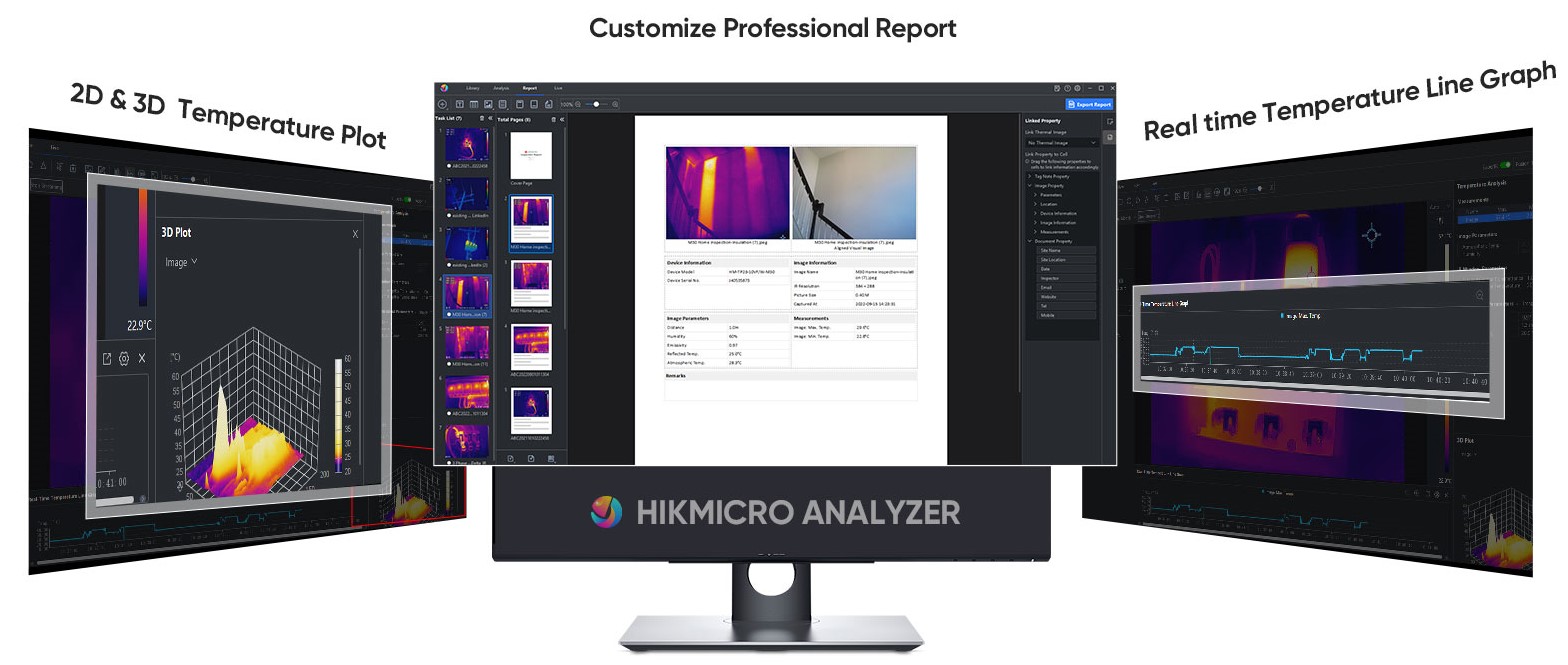Expand the Location tree node
Image resolution: width=1568 pixels, height=665 pixels.
(1036, 204)
